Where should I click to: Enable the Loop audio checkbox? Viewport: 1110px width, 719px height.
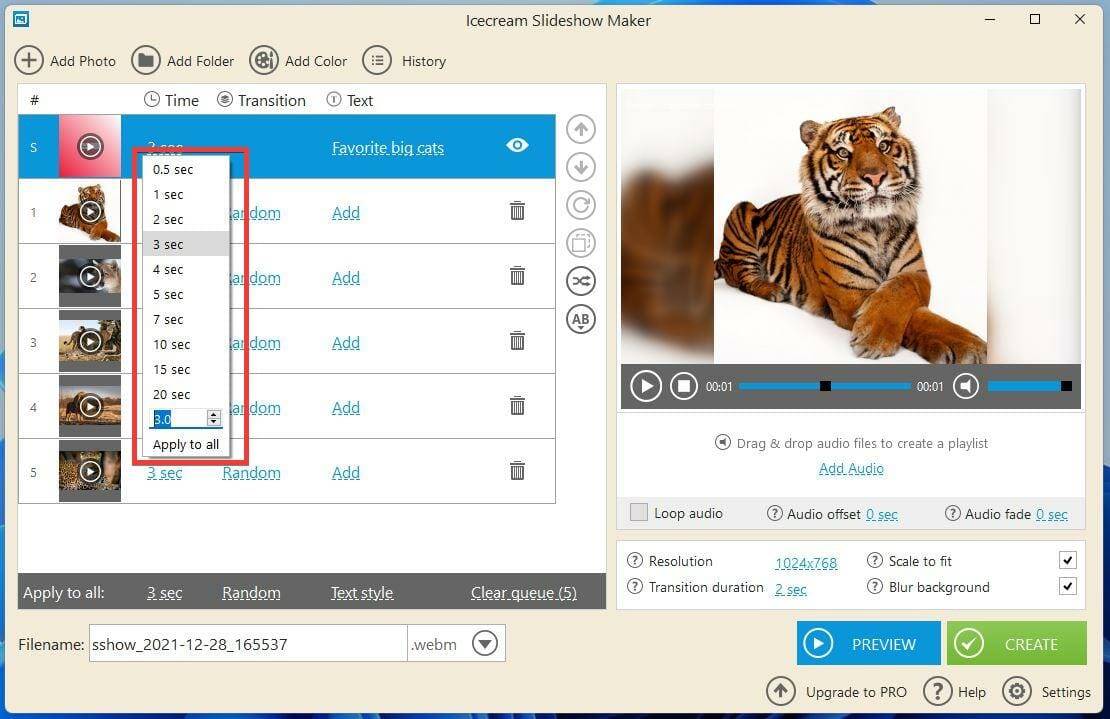pos(639,513)
